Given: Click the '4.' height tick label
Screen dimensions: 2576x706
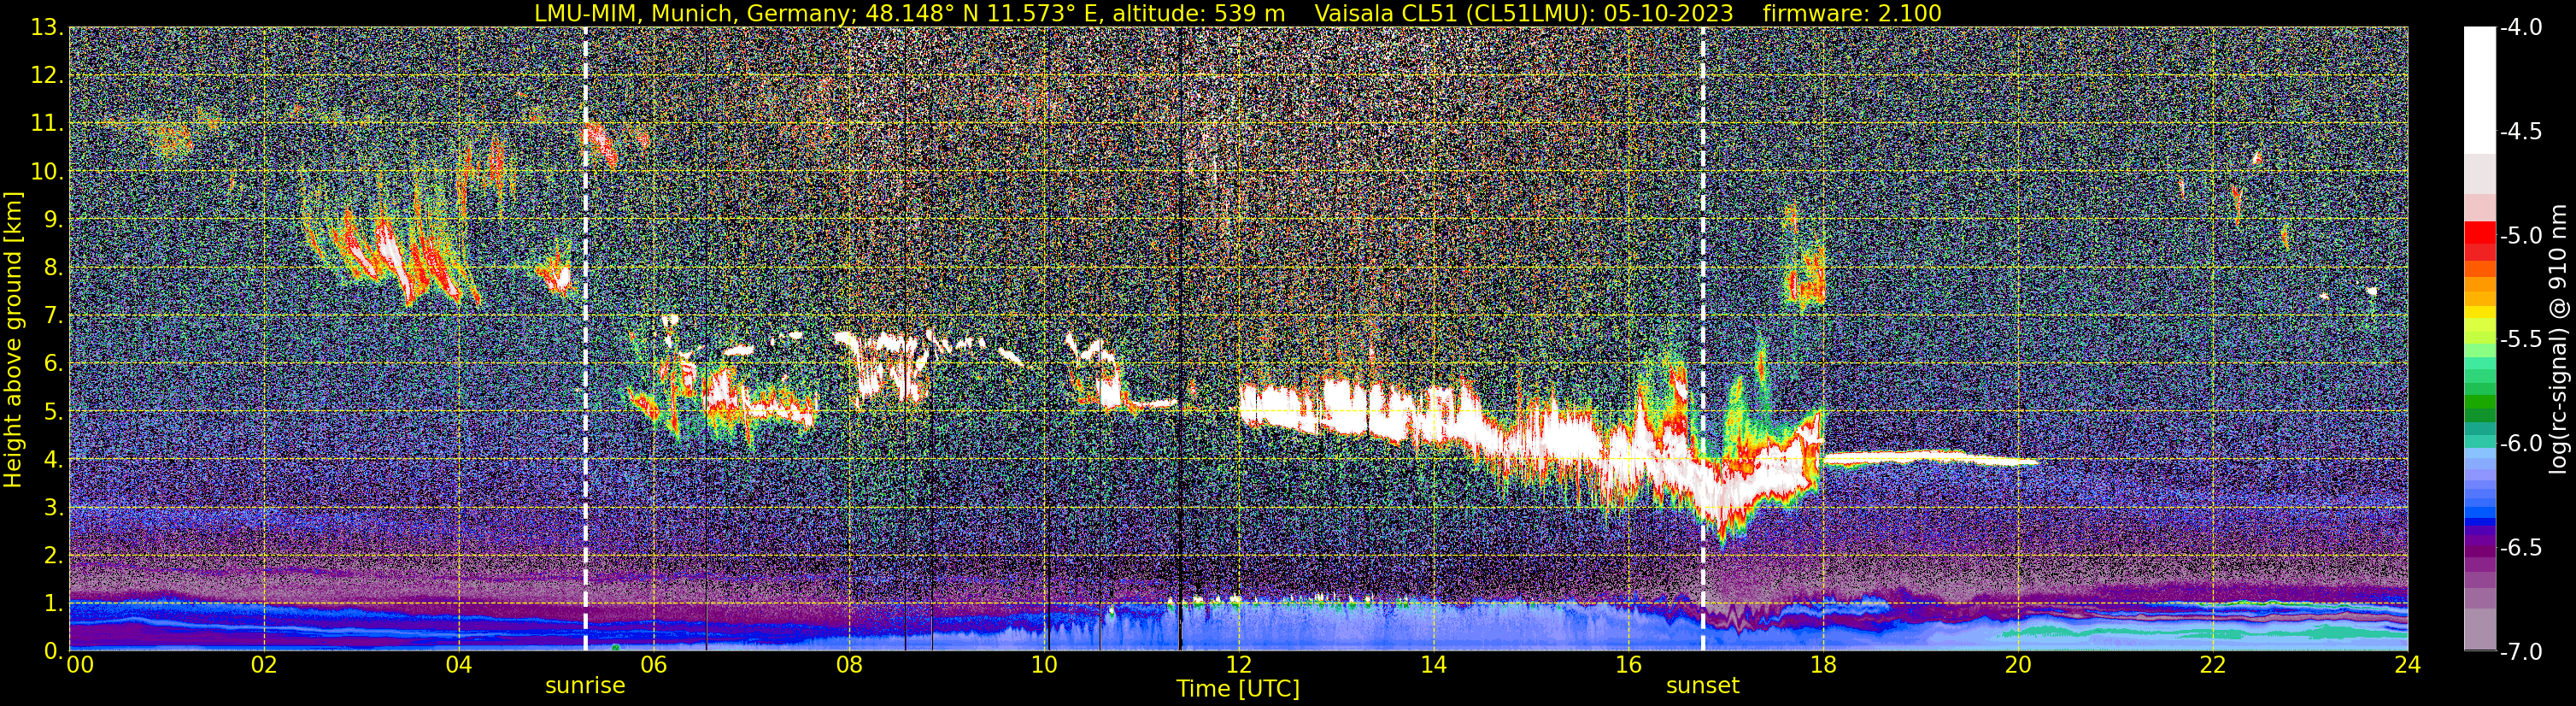Looking at the screenshot, I should [53, 460].
